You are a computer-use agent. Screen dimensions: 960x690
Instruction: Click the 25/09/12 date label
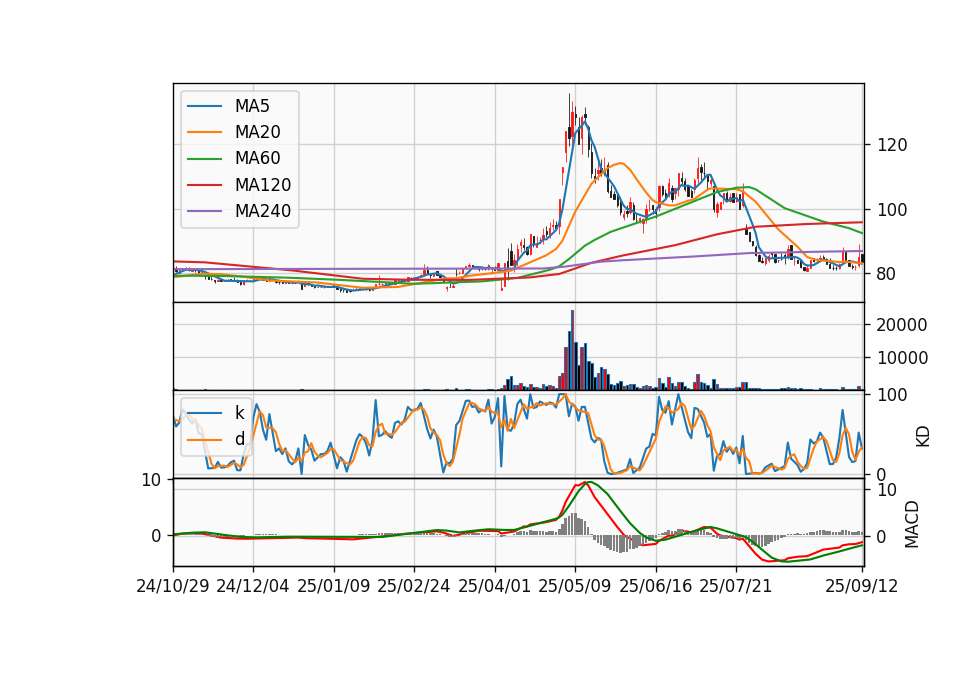861,586
